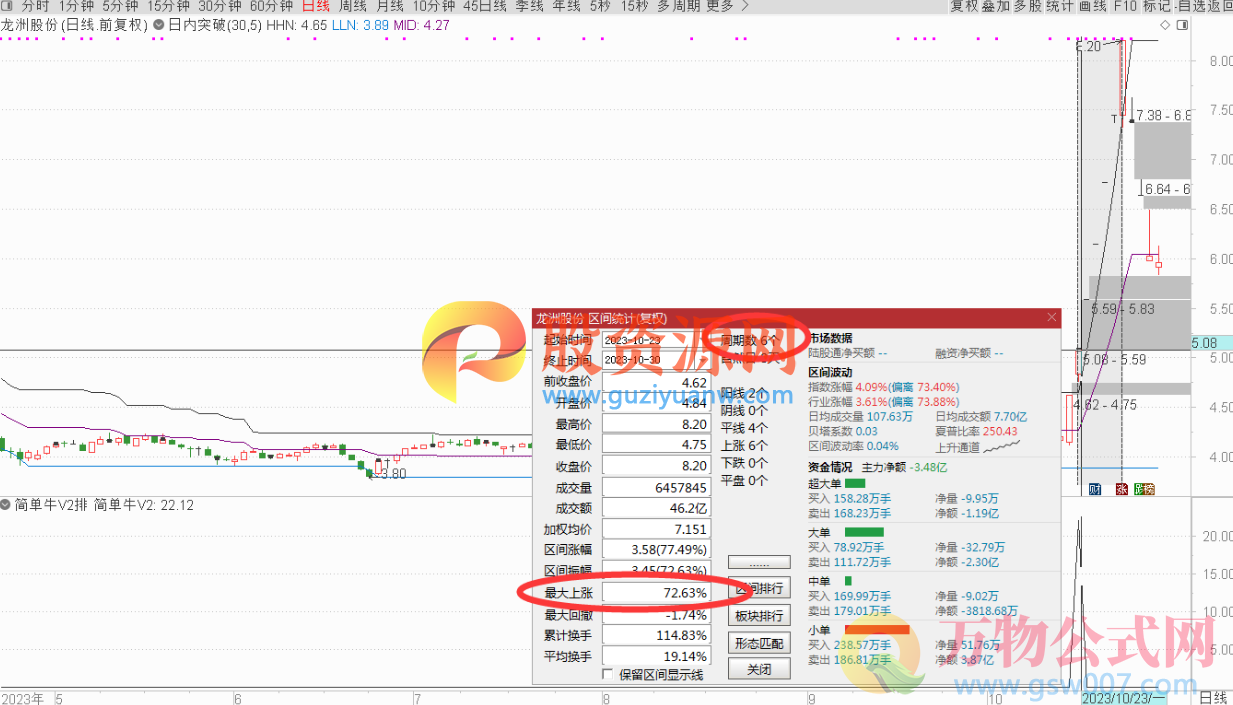Screen dimensions: 1233x705
Task: Click the 上升通道 trend sparkline icon
Action: pyautogui.click(x=1003, y=446)
